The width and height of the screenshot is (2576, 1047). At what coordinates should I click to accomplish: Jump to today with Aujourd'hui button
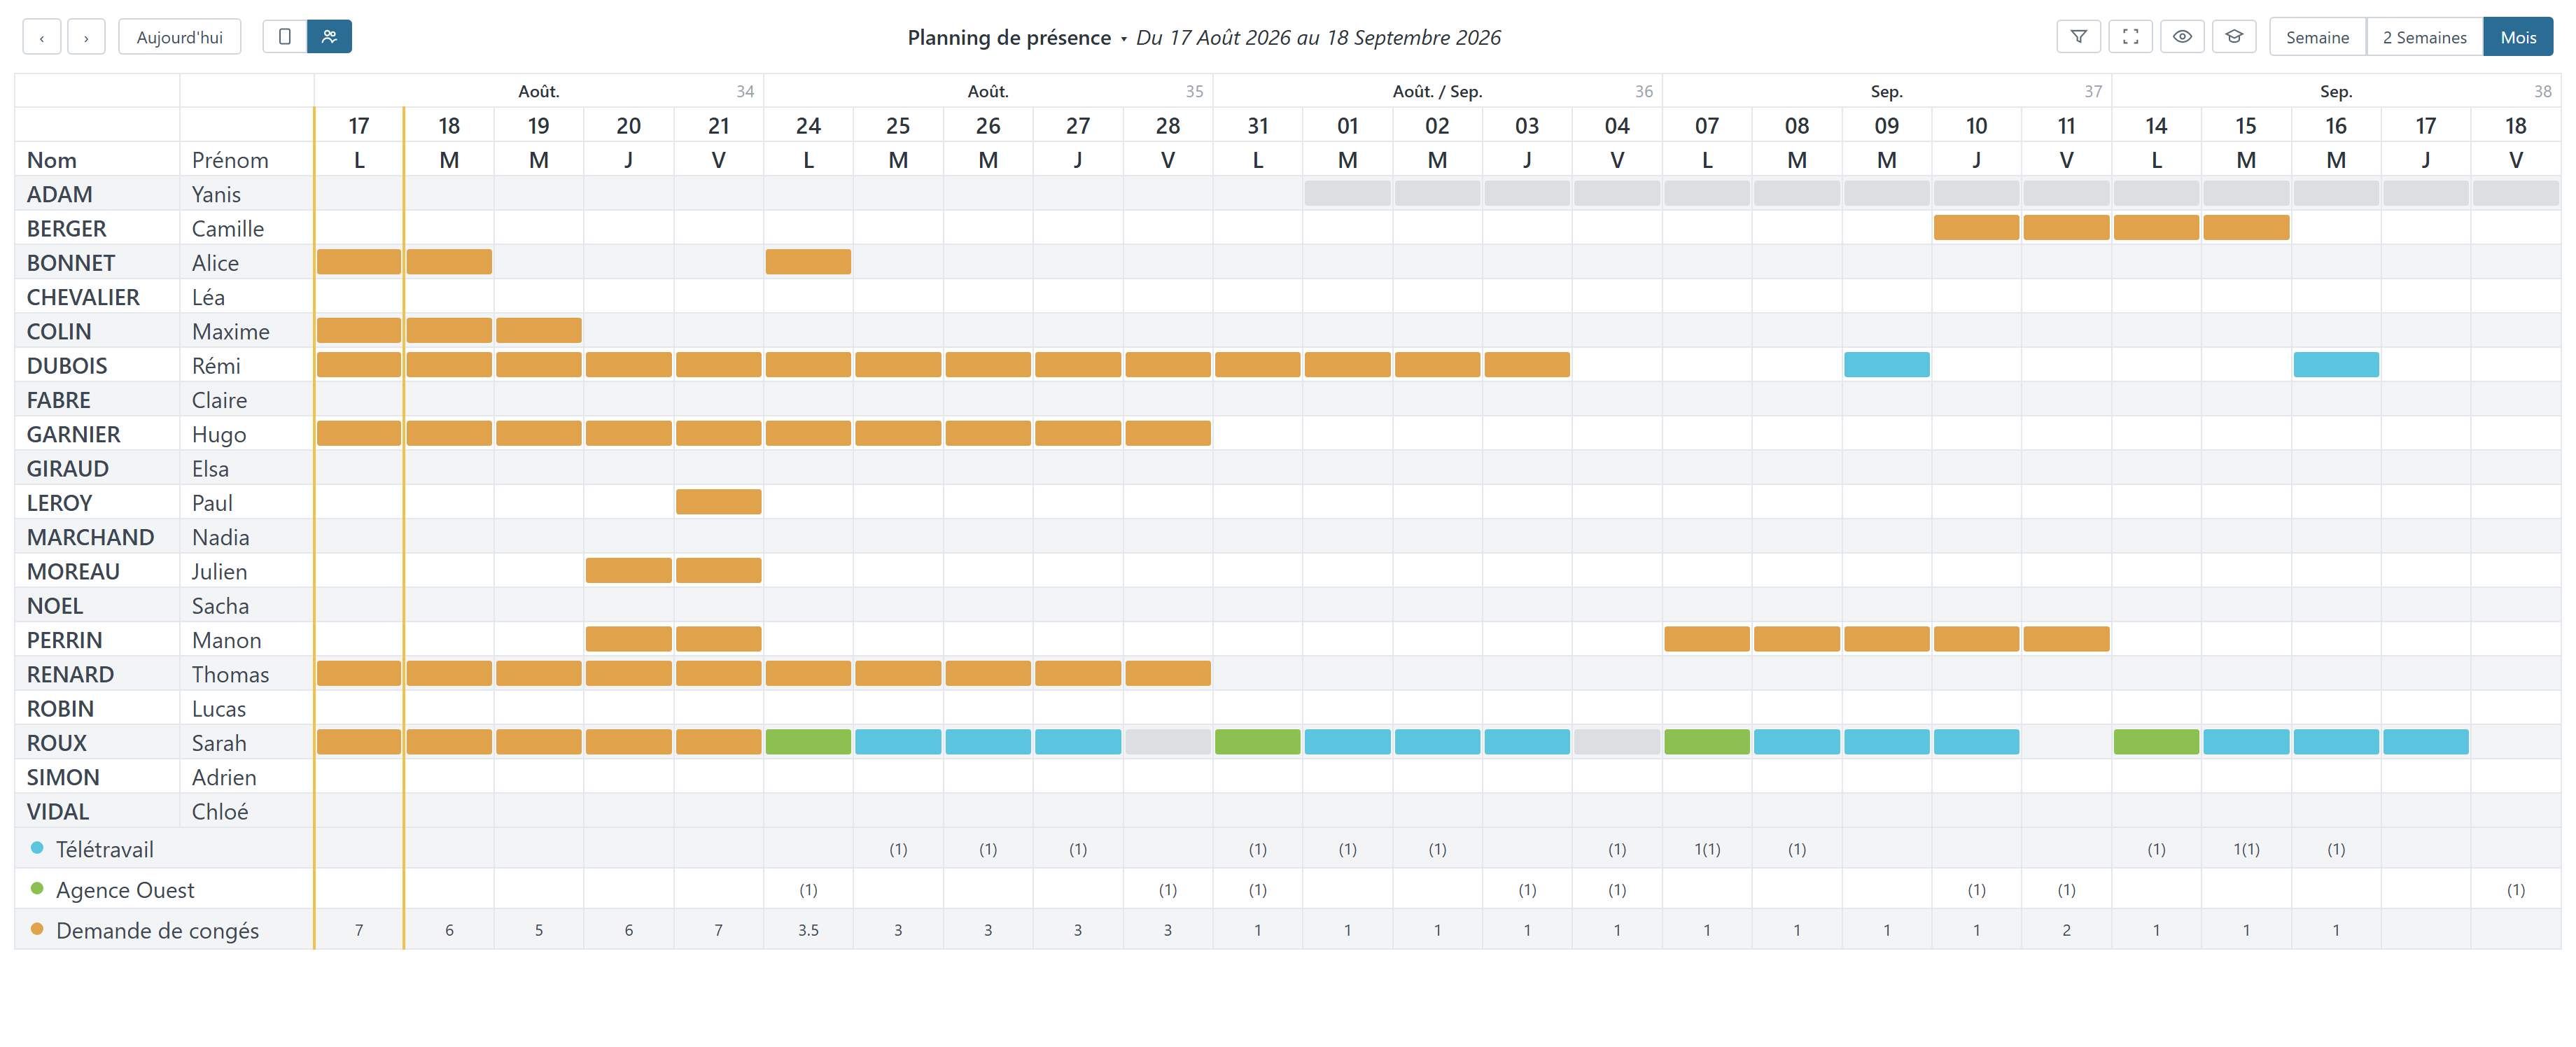point(180,37)
